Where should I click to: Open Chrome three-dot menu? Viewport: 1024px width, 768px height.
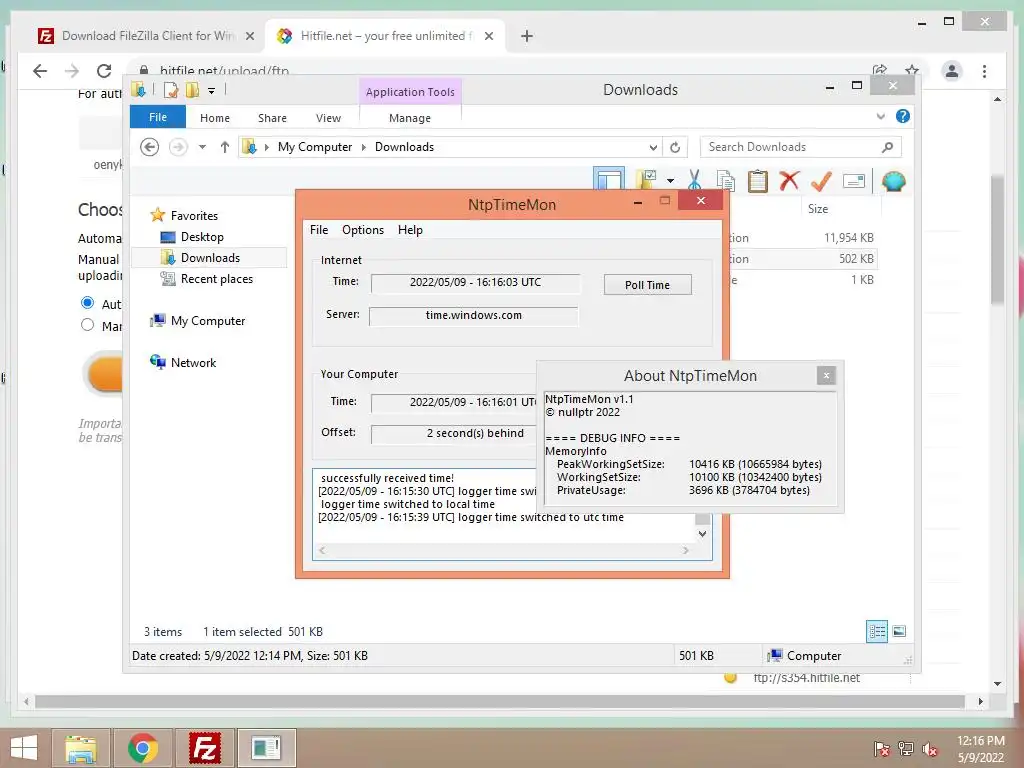pyautogui.click(x=984, y=71)
